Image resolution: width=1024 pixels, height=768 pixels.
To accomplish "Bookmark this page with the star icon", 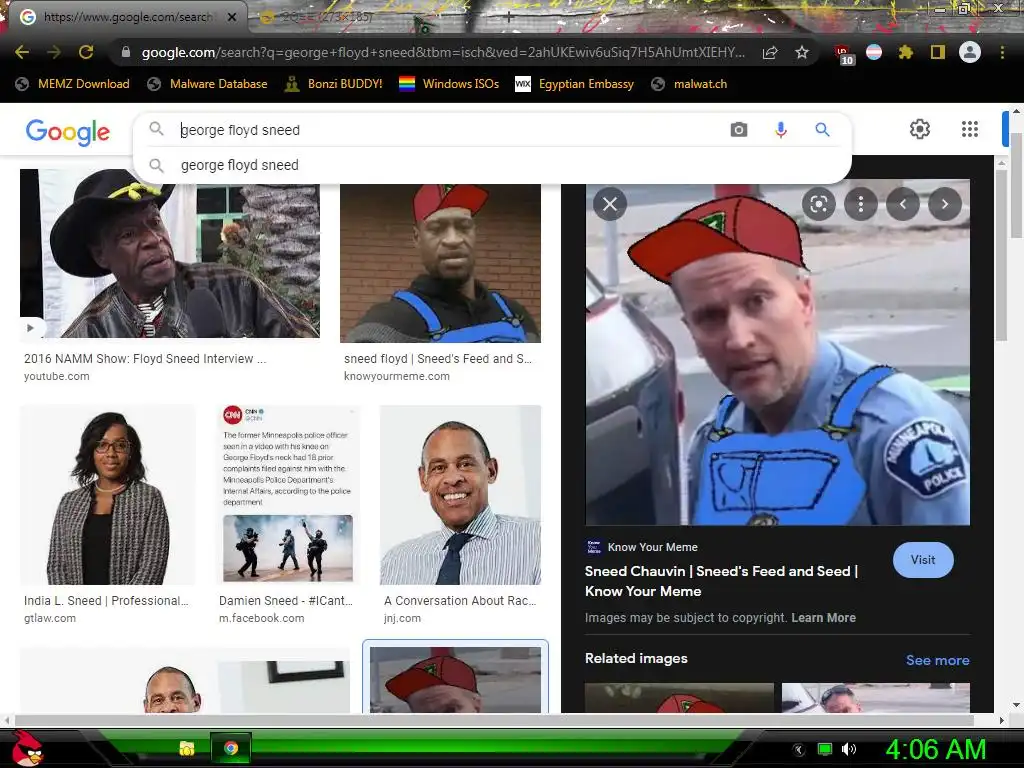I will (802, 52).
